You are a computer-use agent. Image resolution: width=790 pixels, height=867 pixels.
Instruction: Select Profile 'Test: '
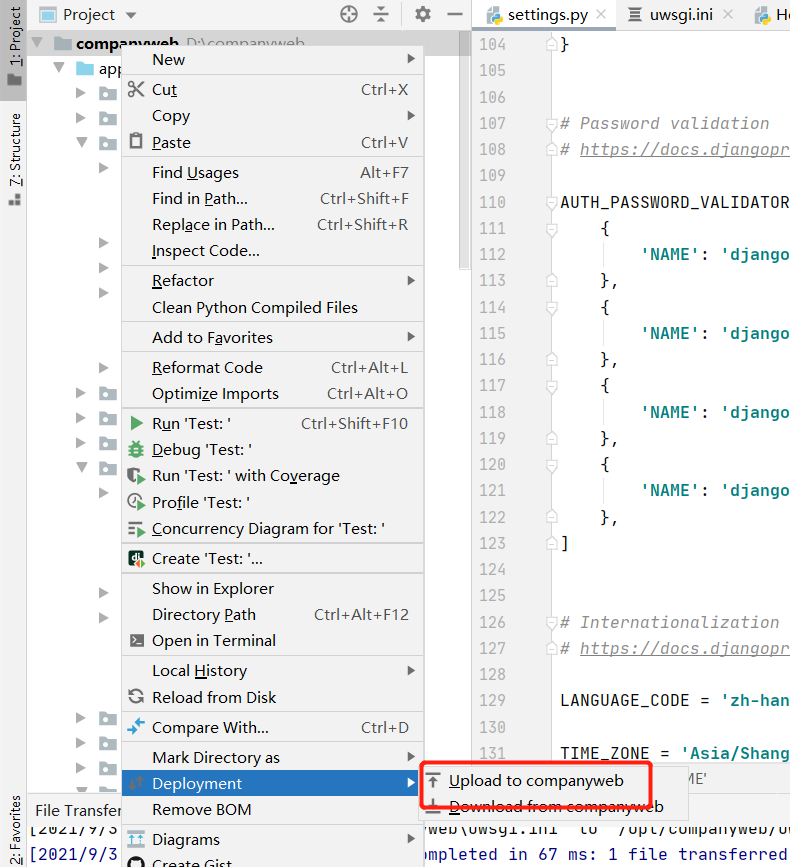pos(273,503)
